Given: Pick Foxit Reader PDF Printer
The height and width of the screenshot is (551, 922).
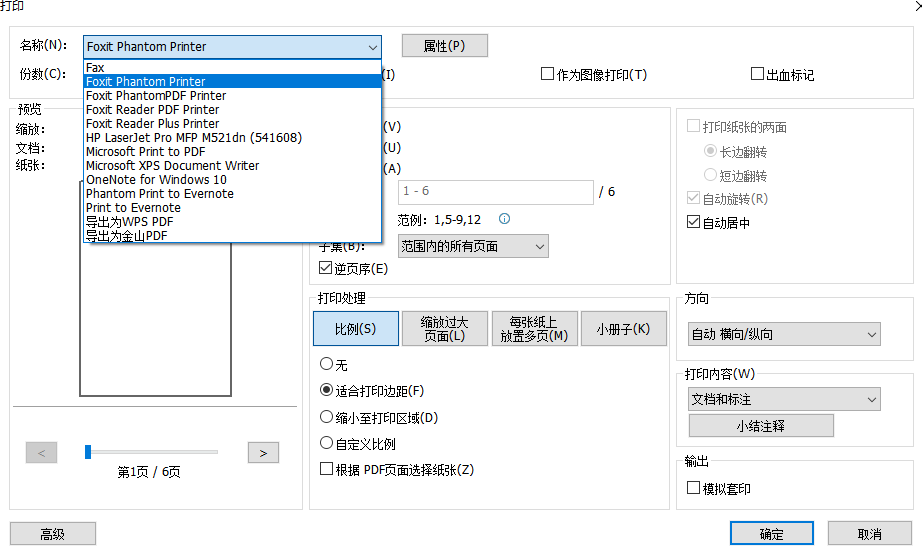Looking at the screenshot, I should pos(233,109).
